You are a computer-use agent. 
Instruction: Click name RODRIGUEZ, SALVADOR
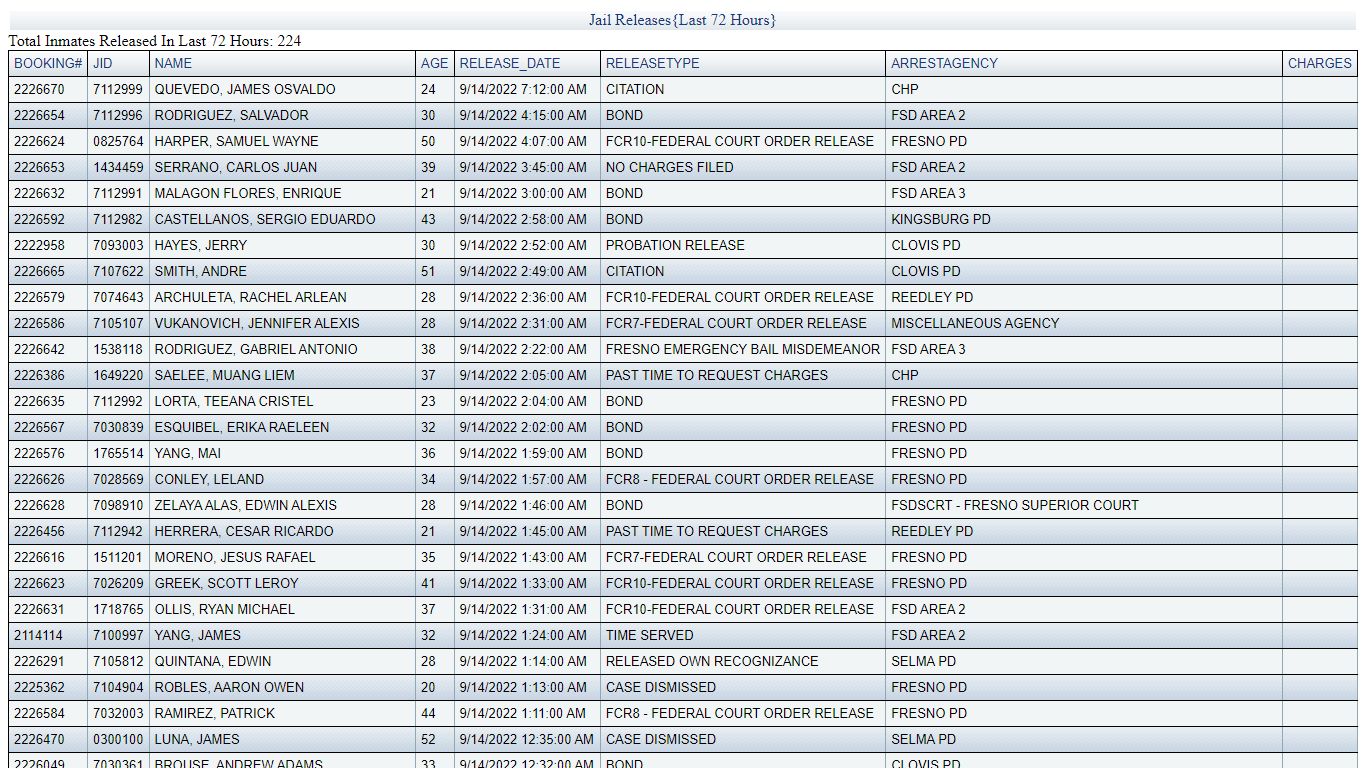click(231, 115)
